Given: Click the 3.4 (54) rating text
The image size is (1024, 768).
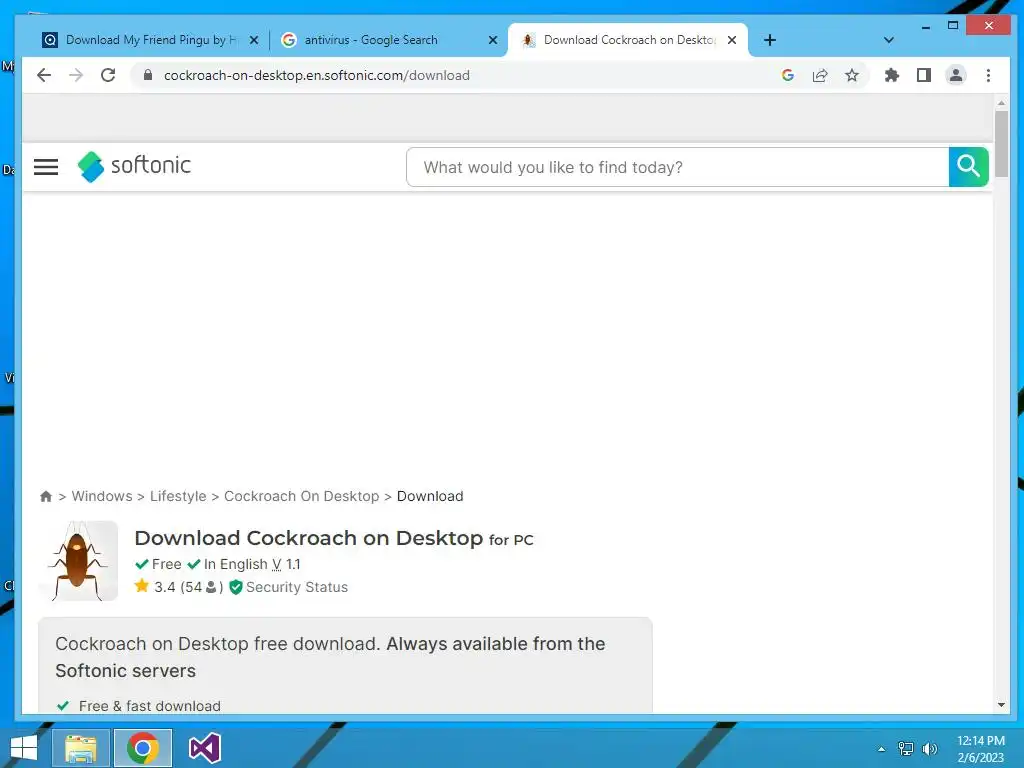Looking at the screenshot, I should (188, 587).
